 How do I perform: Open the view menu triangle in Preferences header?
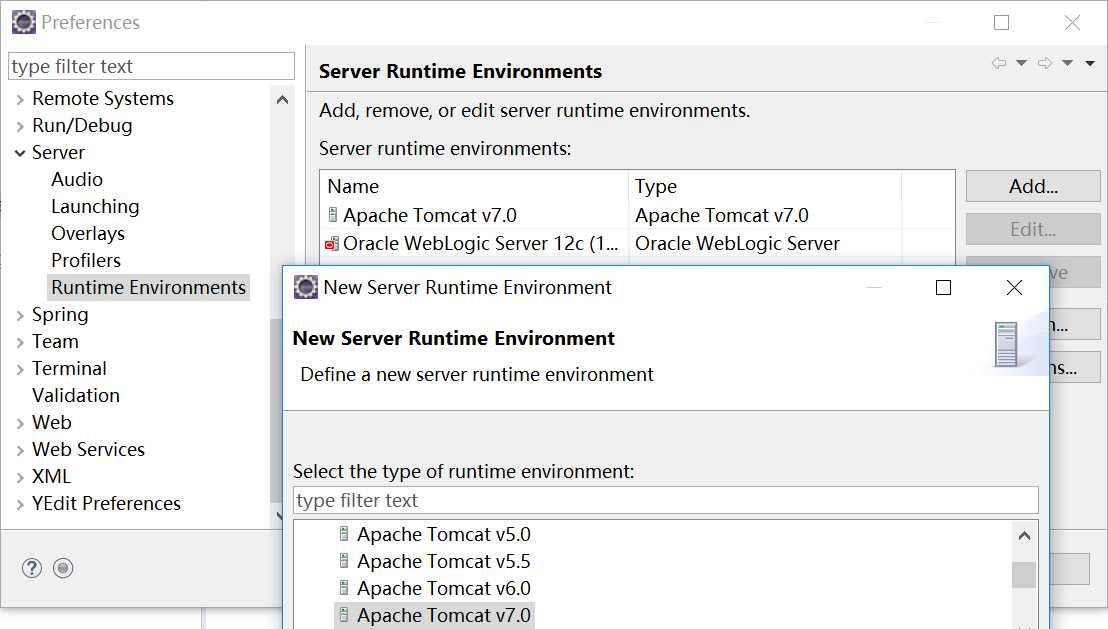[x=1090, y=64]
